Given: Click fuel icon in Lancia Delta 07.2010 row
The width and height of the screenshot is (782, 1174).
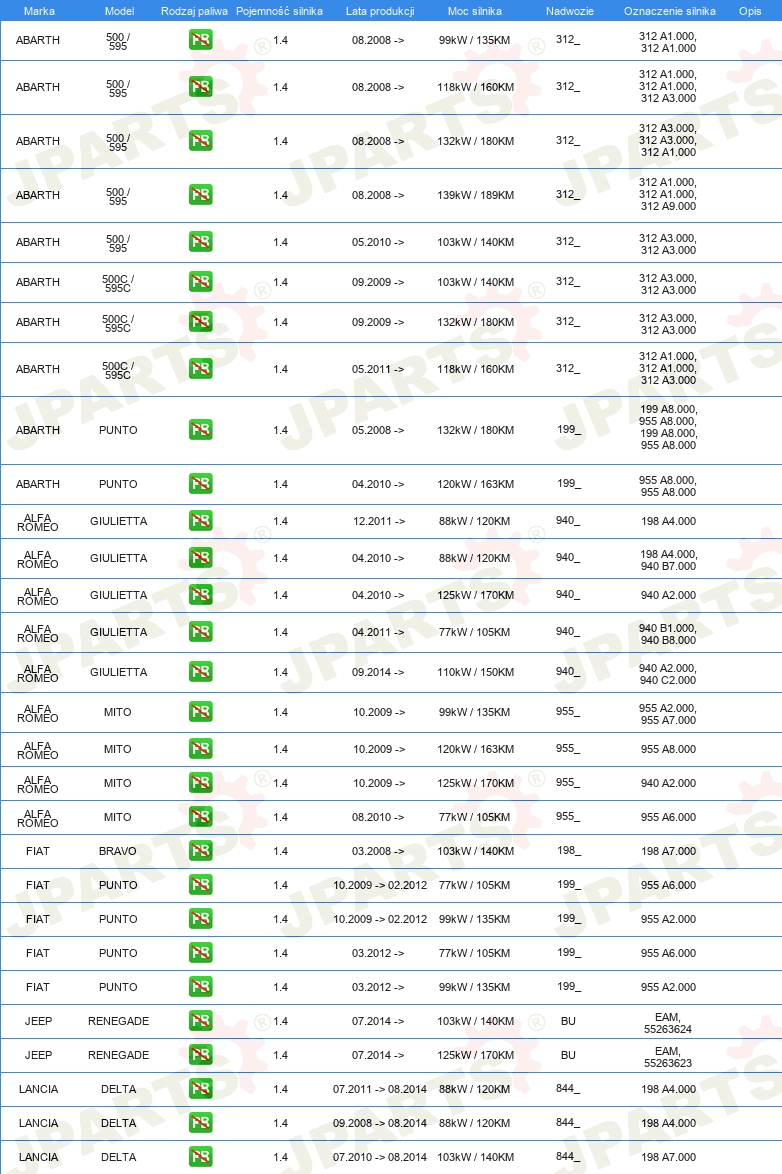Looking at the screenshot, I should click(200, 1157).
